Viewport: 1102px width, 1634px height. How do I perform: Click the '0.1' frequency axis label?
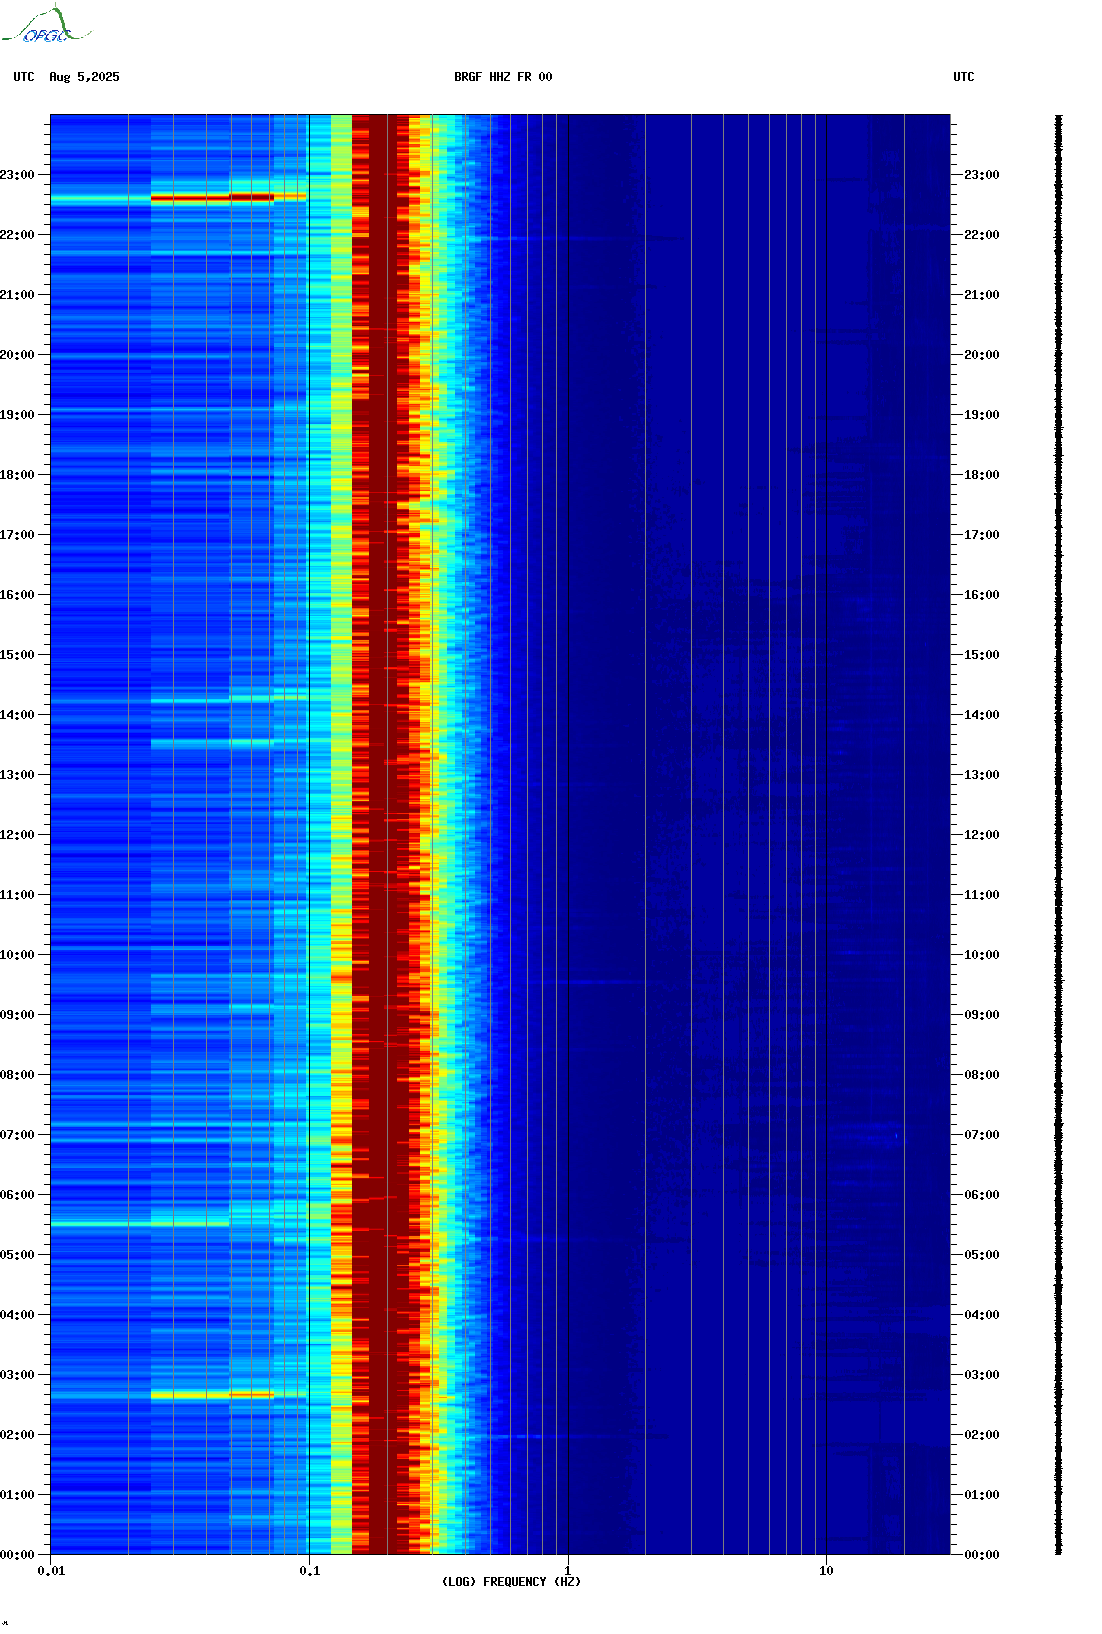(x=310, y=1571)
